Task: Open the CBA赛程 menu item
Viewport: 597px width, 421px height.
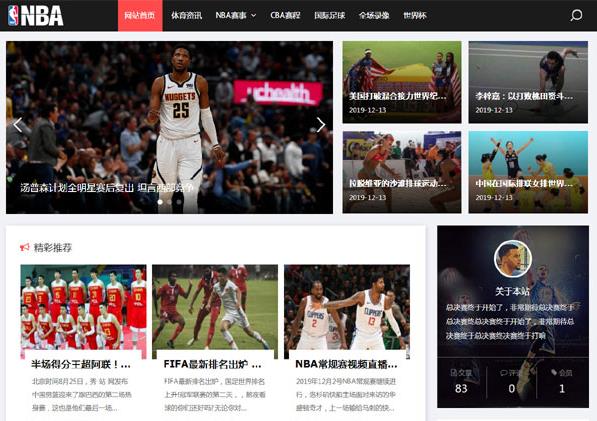Action: (x=285, y=16)
